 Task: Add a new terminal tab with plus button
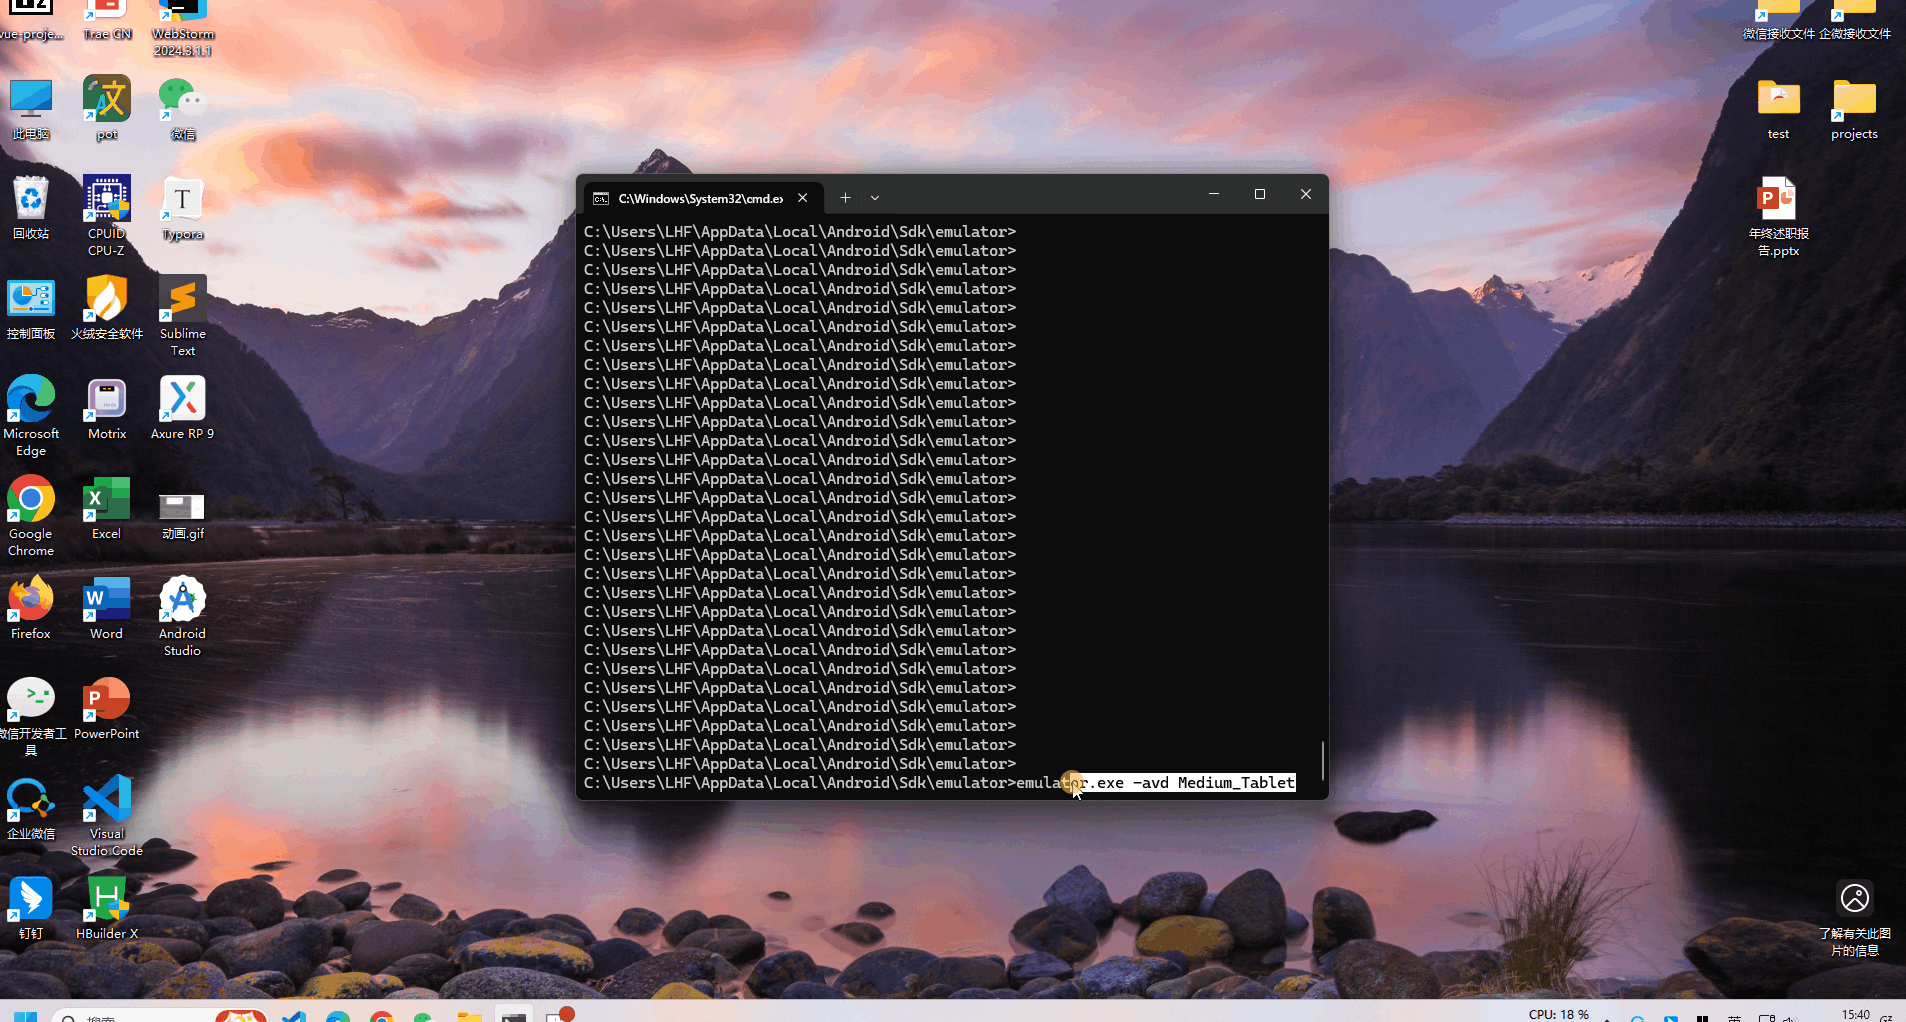[845, 198]
